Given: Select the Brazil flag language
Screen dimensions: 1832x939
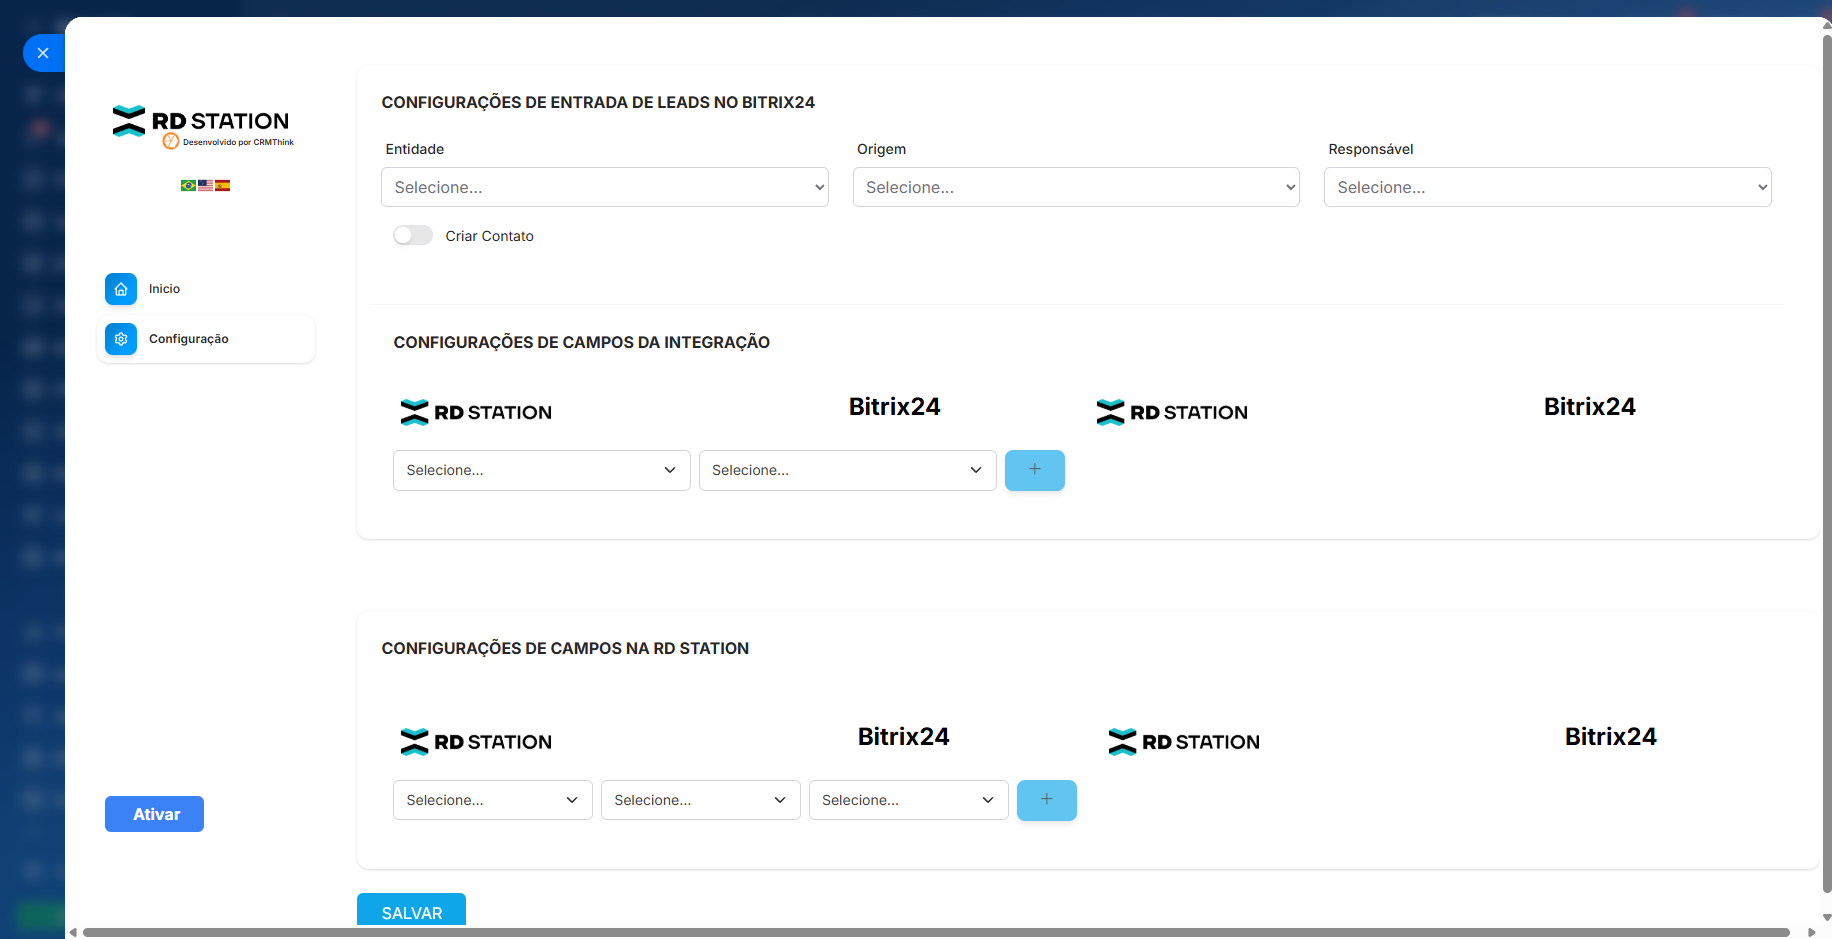Looking at the screenshot, I should click(188, 185).
